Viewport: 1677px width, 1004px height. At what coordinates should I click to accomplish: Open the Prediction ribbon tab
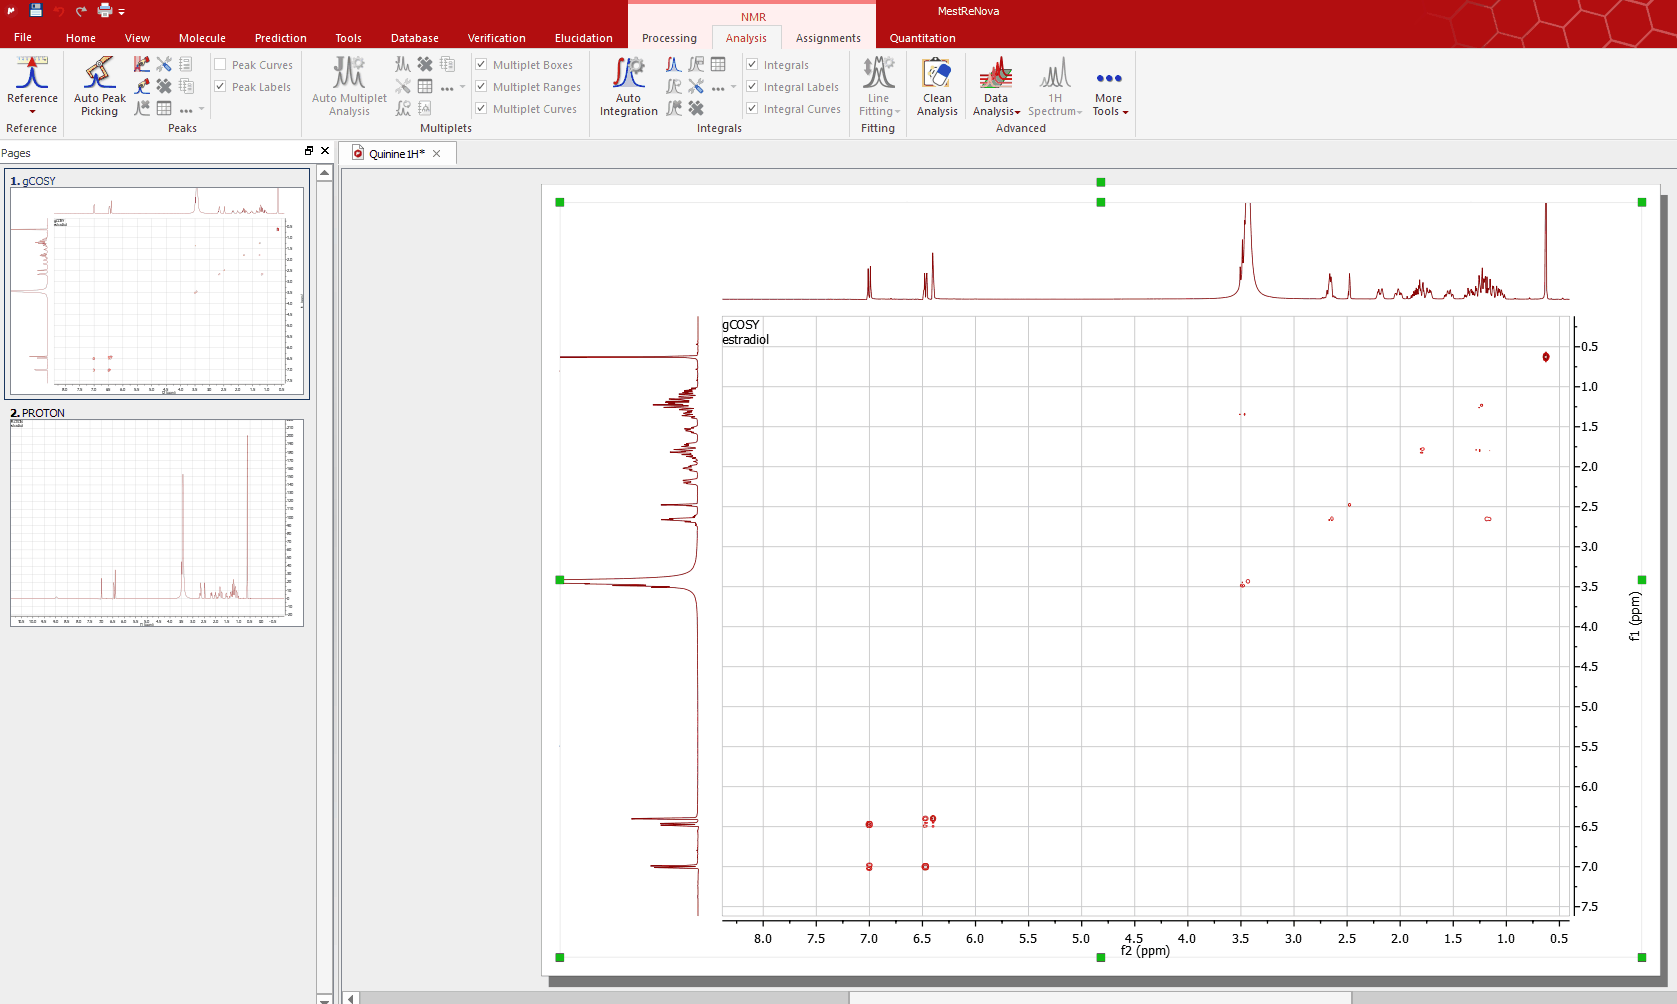click(x=280, y=38)
